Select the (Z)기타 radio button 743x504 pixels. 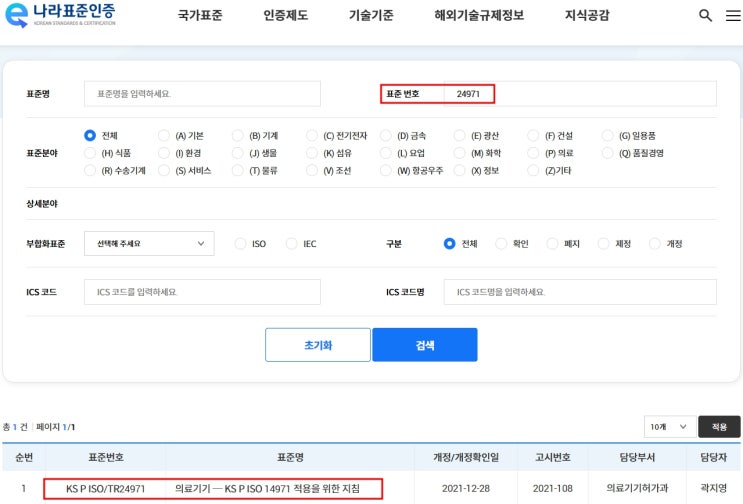pos(534,171)
